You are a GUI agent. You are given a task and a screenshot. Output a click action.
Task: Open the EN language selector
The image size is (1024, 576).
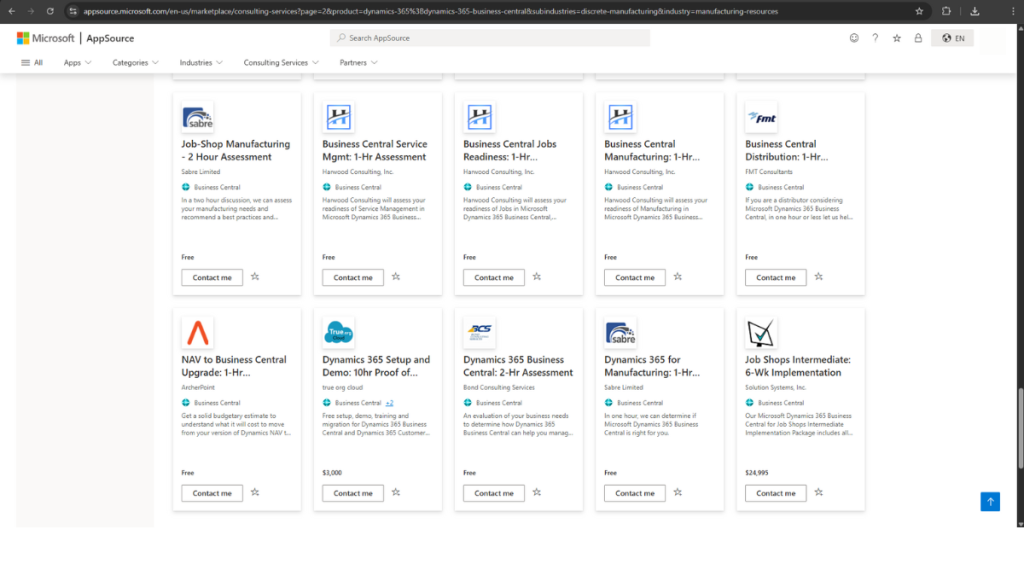coord(953,38)
